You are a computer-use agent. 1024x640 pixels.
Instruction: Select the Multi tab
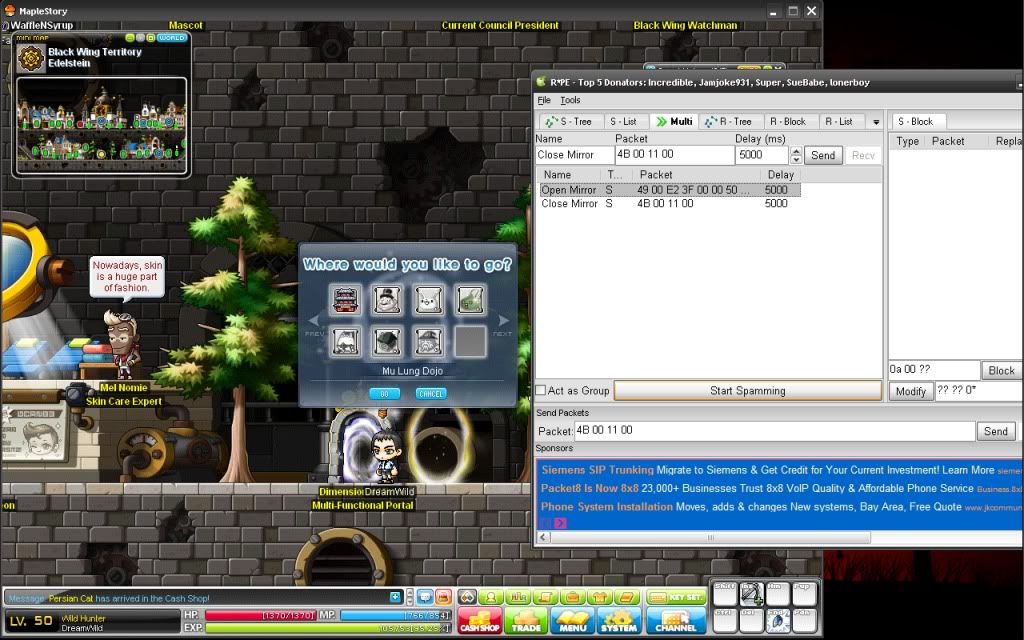click(674, 121)
